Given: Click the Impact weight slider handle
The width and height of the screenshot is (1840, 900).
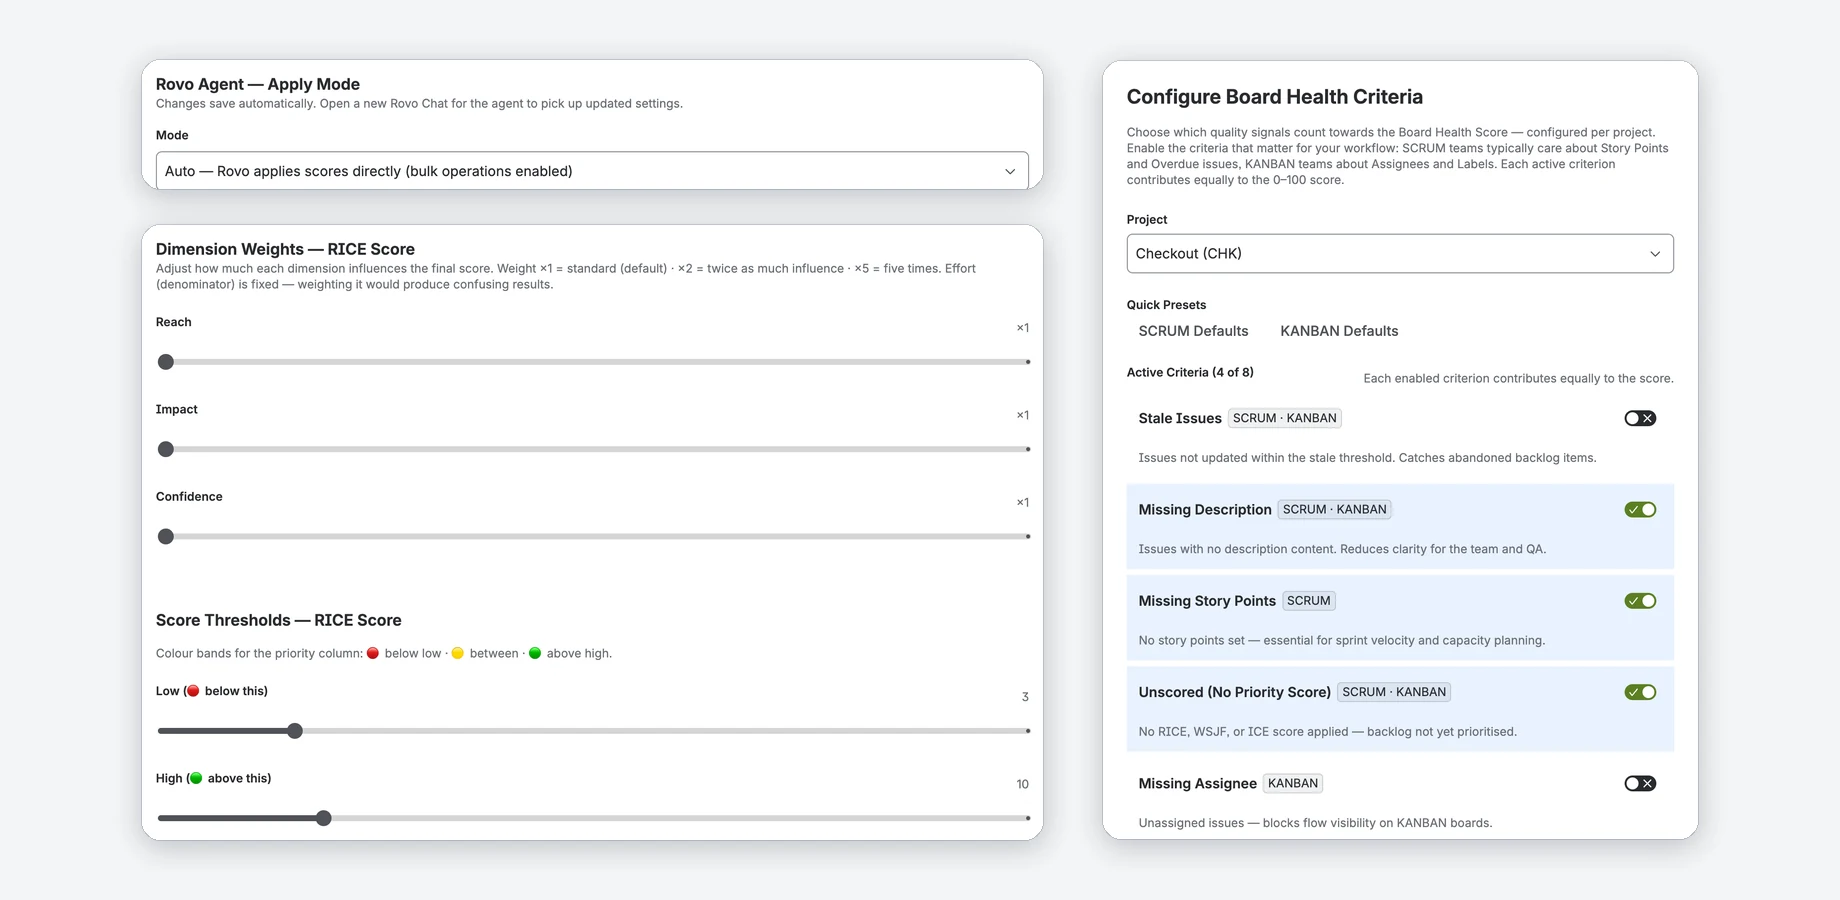Looking at the screenshot, I should point(166,449).
